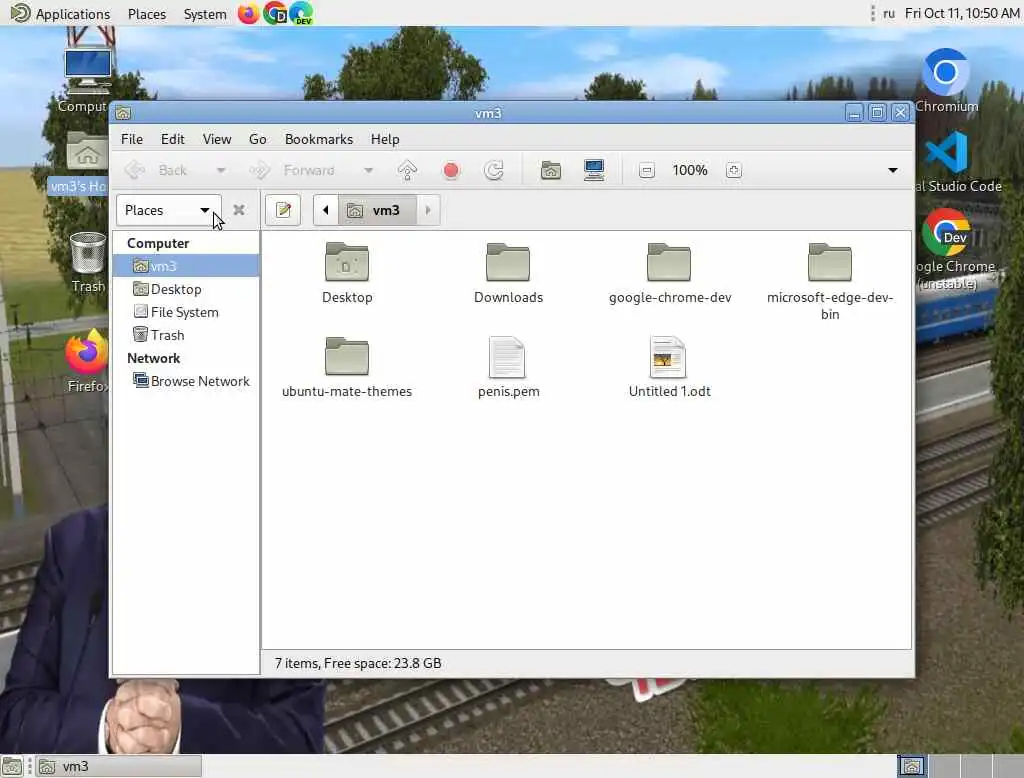This screenshot has height=778, width=1024.
Task: Select the google-chrome-dev folder
Action: pyautogui.click(x=669, y=262)
